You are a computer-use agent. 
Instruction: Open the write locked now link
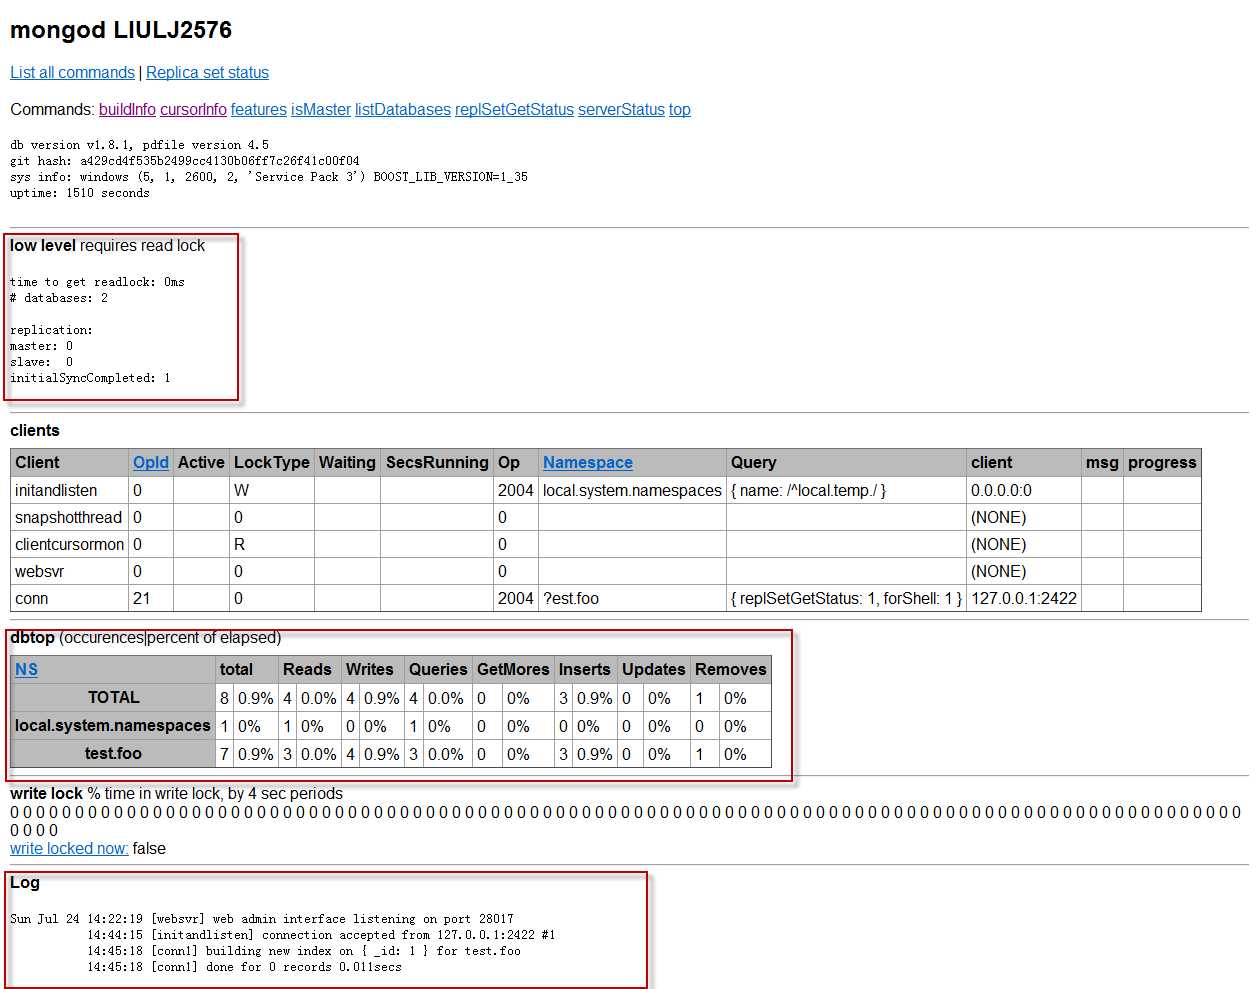click(x=69, y=848)
